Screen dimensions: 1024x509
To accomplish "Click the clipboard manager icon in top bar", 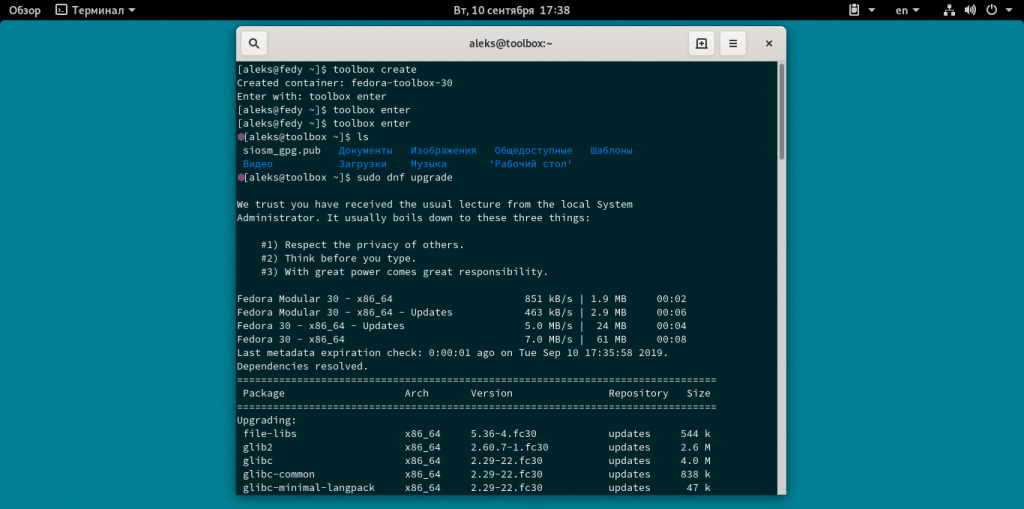I will [854, 10].
